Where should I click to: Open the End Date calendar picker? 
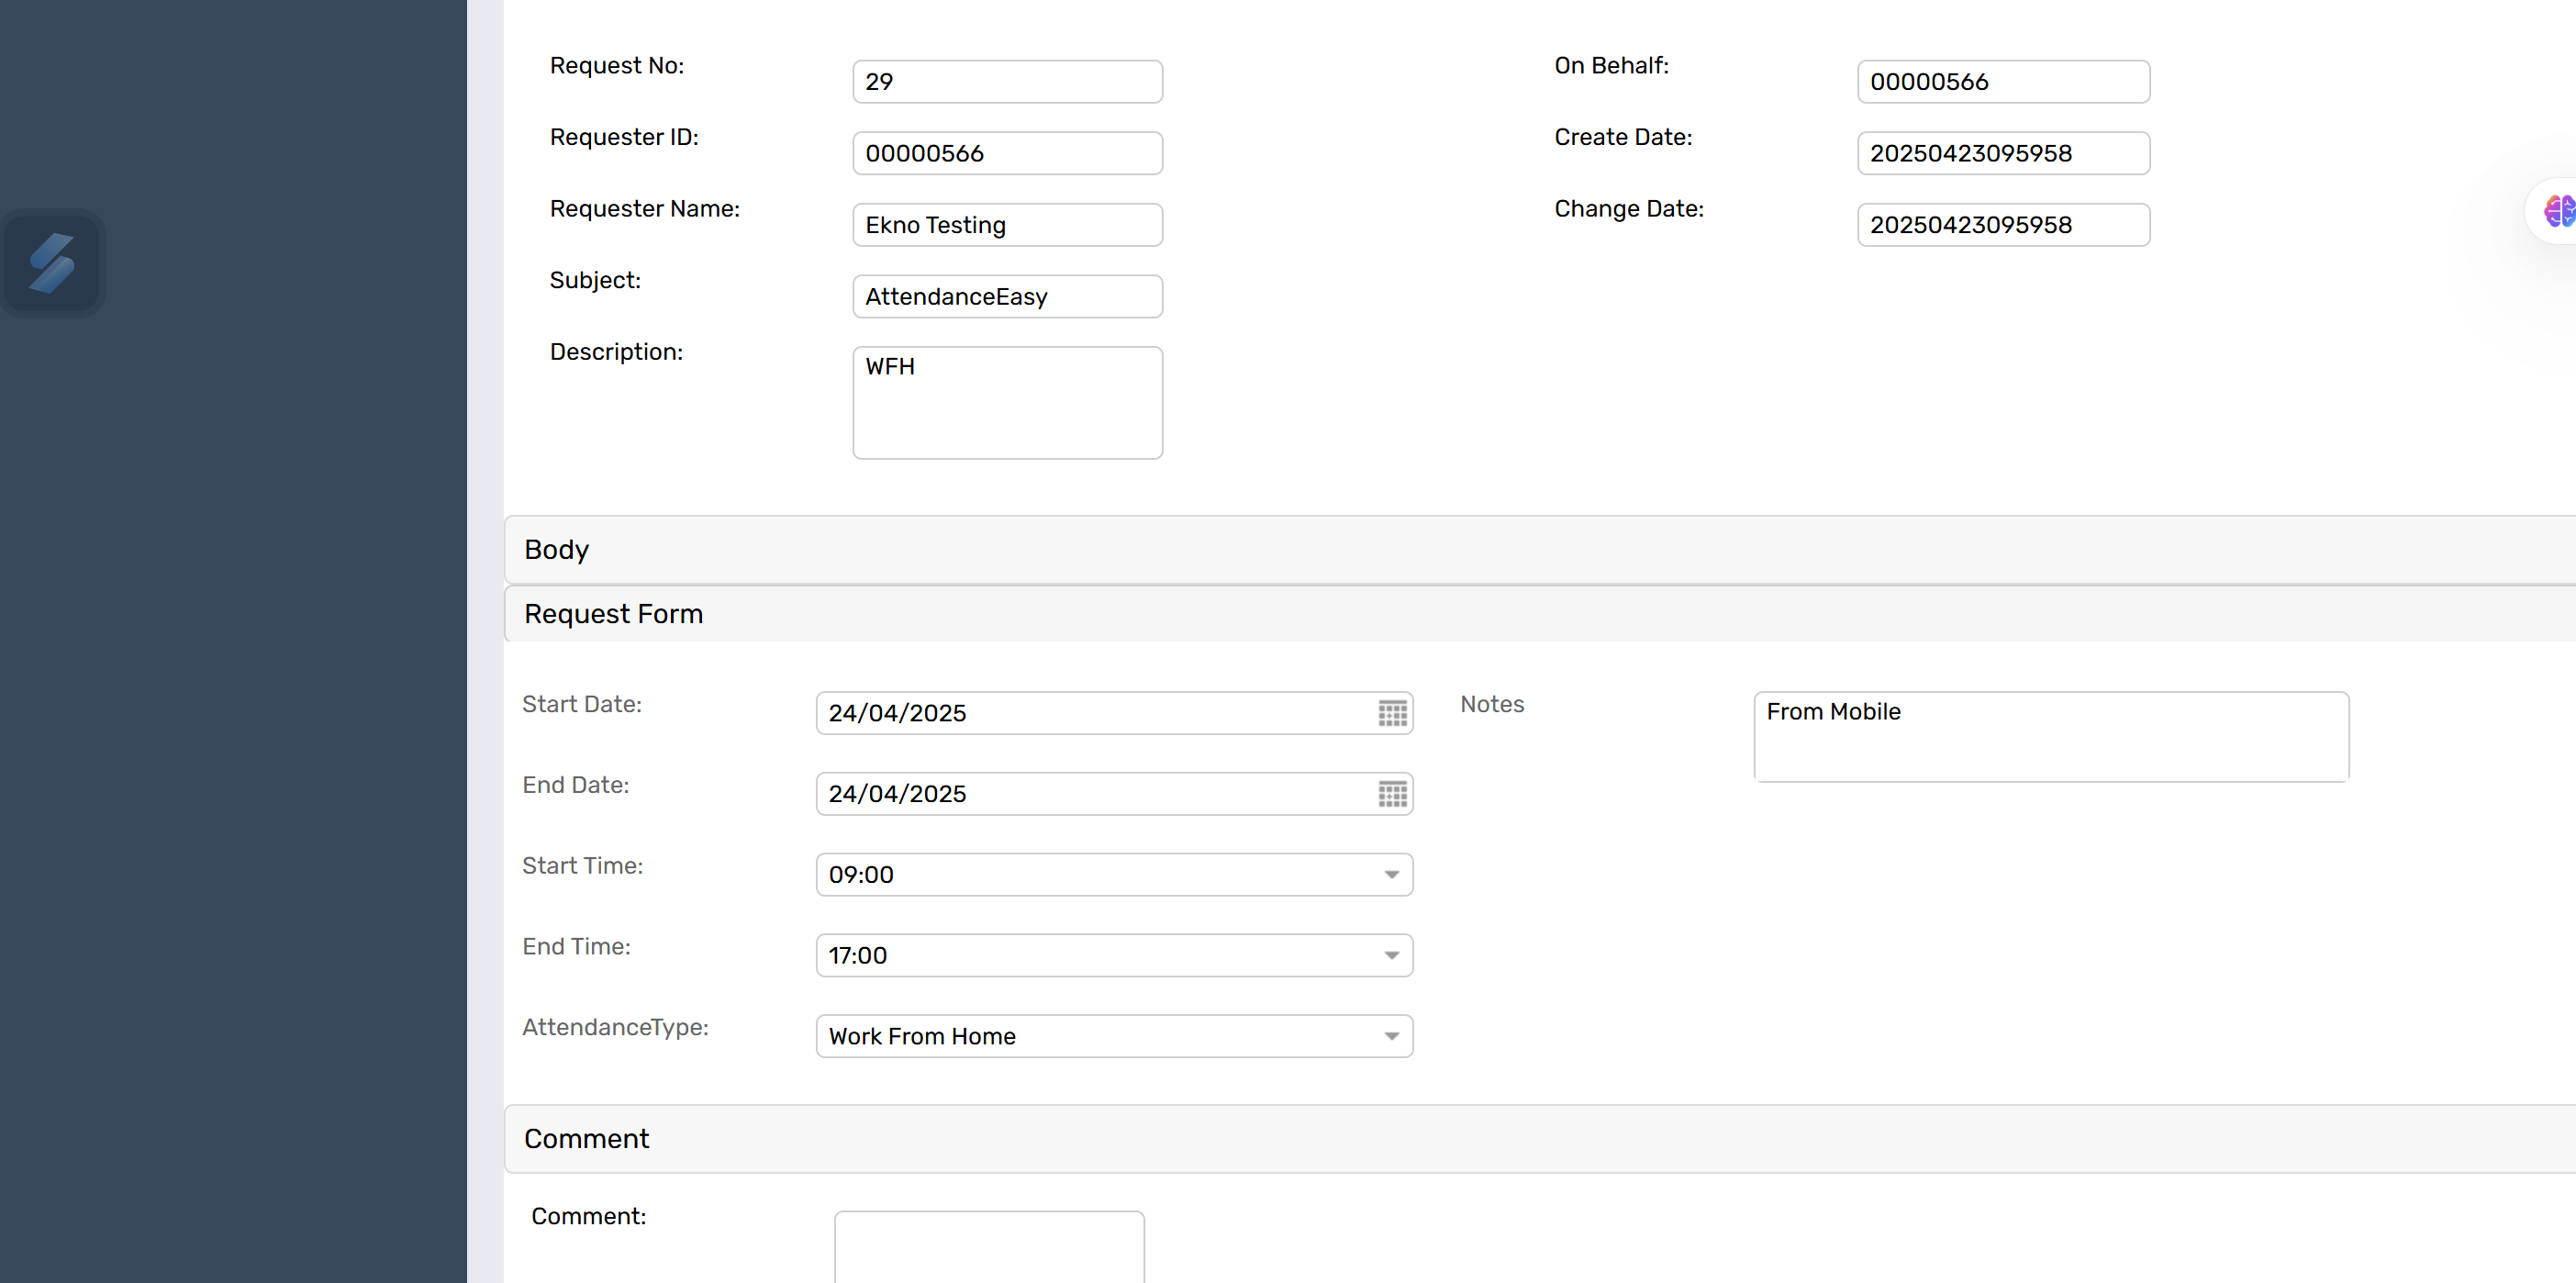coord(1392,794)
